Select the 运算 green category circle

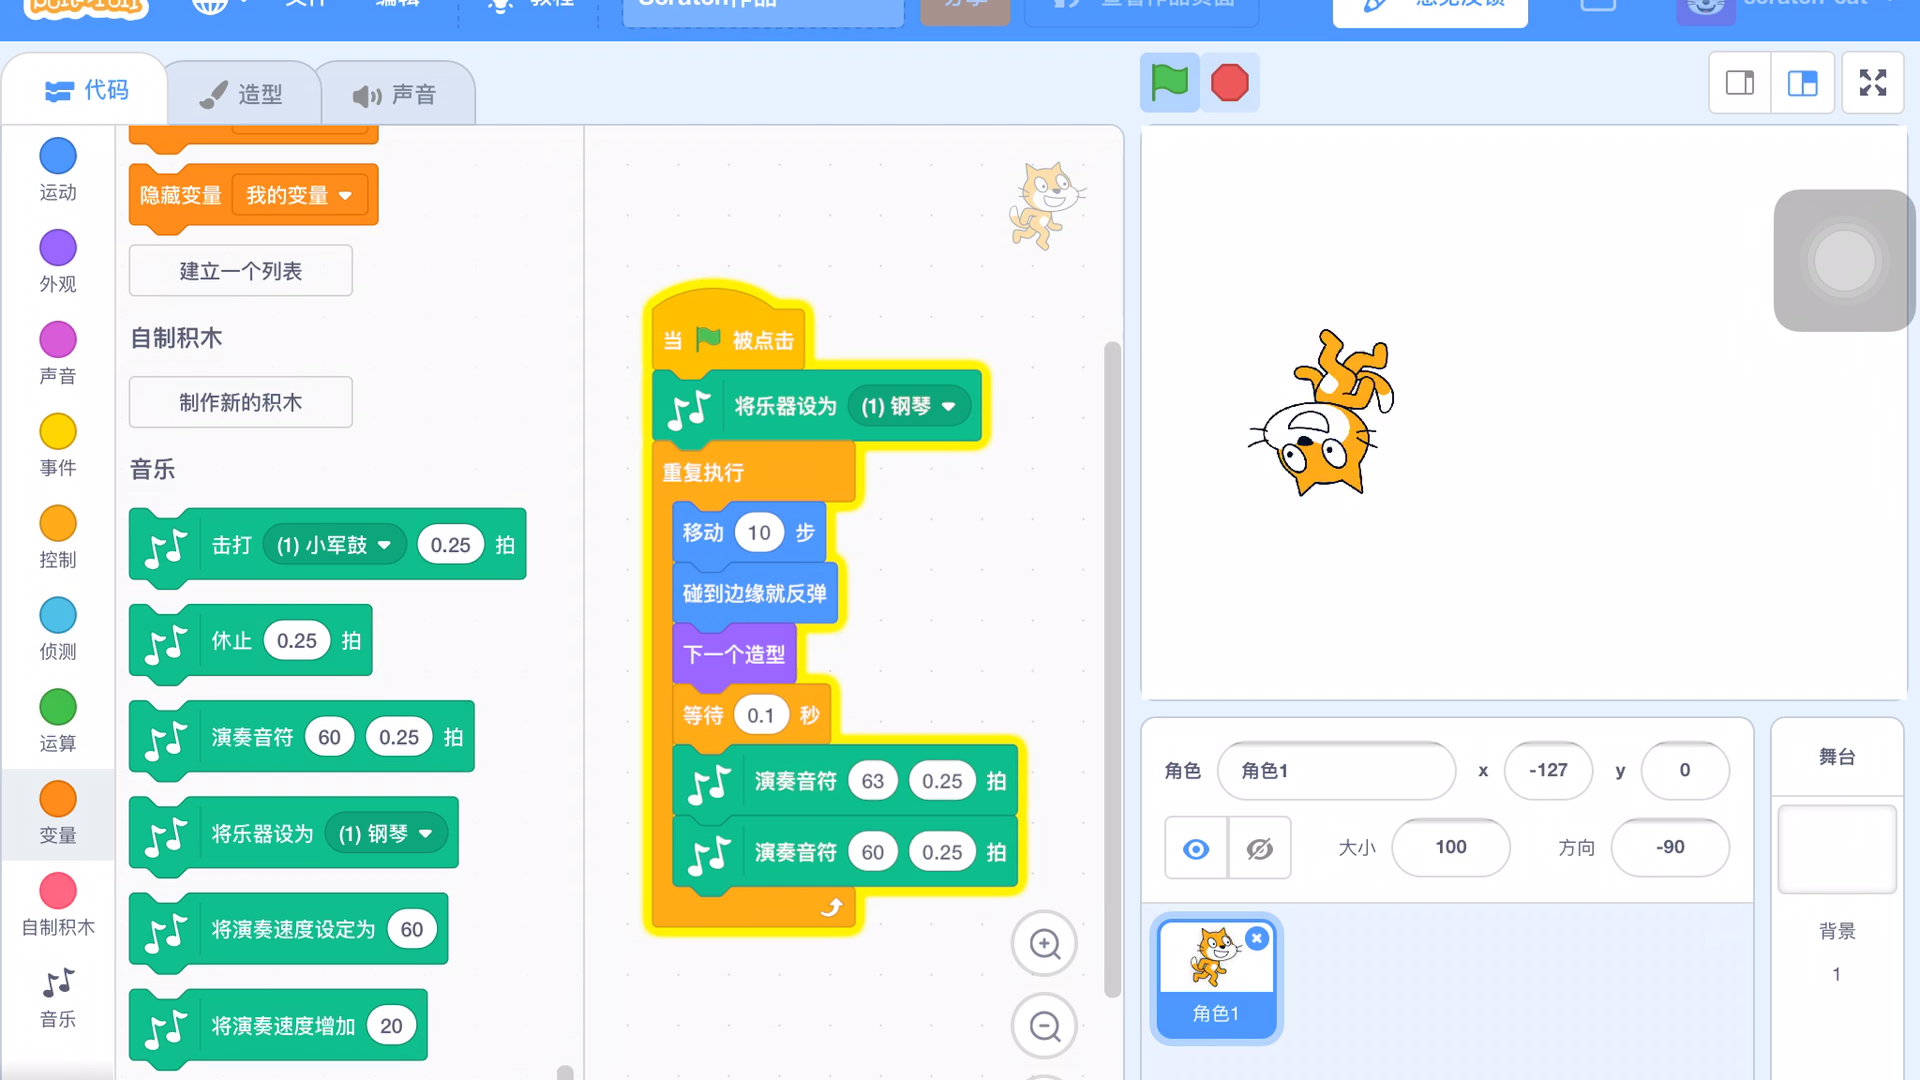(58, 707)
